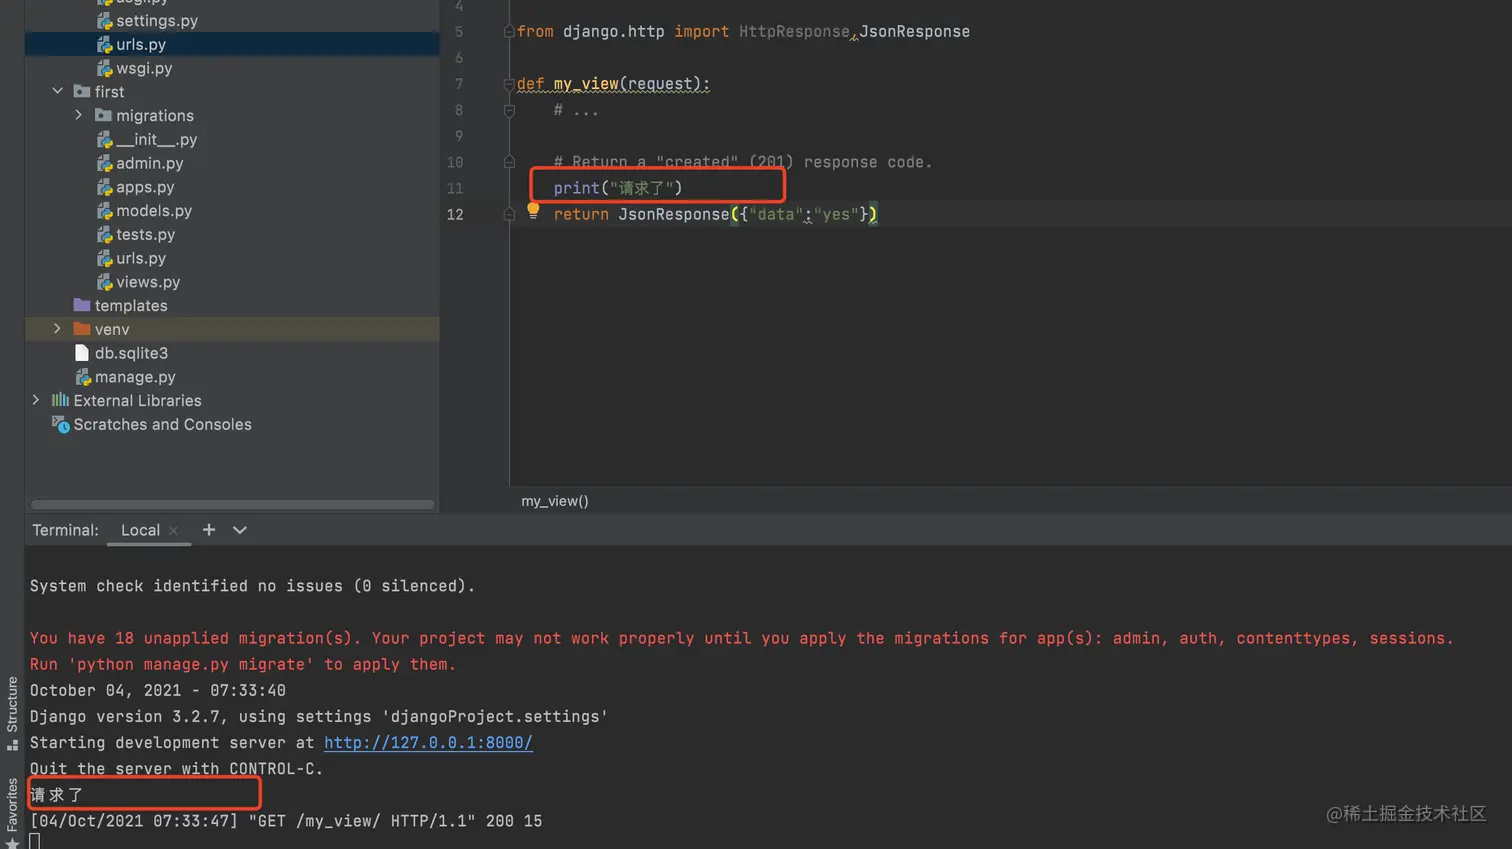
Task: Click the "return" keyword on line 12
Action: (x=581, y=214)
